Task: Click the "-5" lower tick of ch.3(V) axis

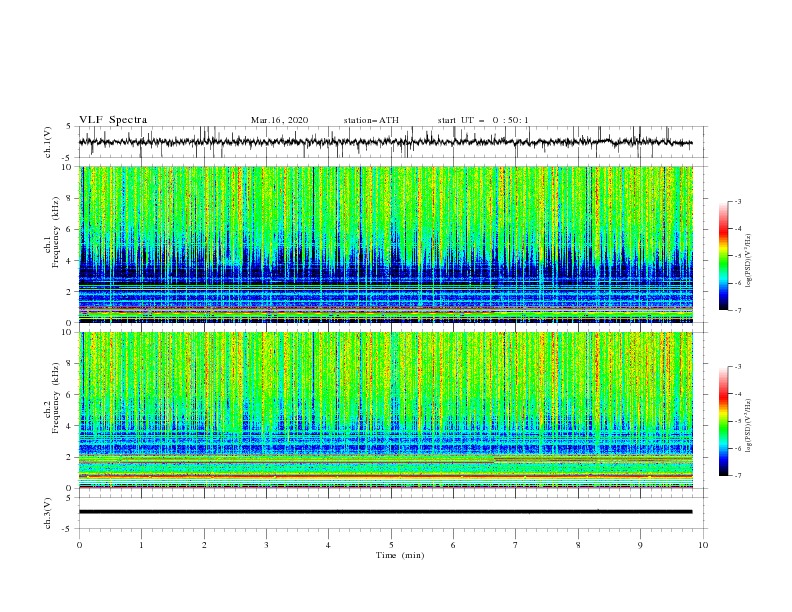Action: click(68, 529)
